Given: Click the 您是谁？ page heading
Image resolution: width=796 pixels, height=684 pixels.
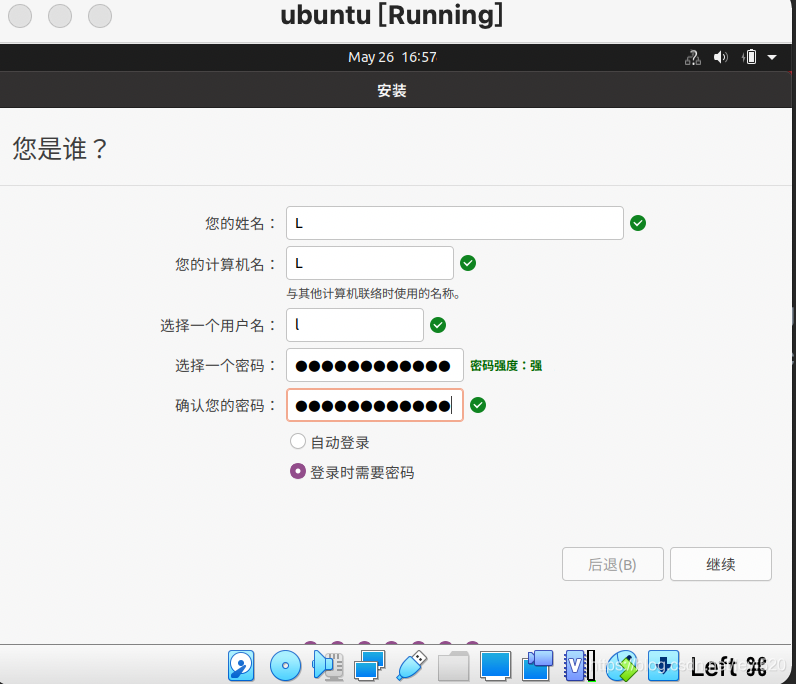Looking at the screenshot, I should (x=60, y=149).
